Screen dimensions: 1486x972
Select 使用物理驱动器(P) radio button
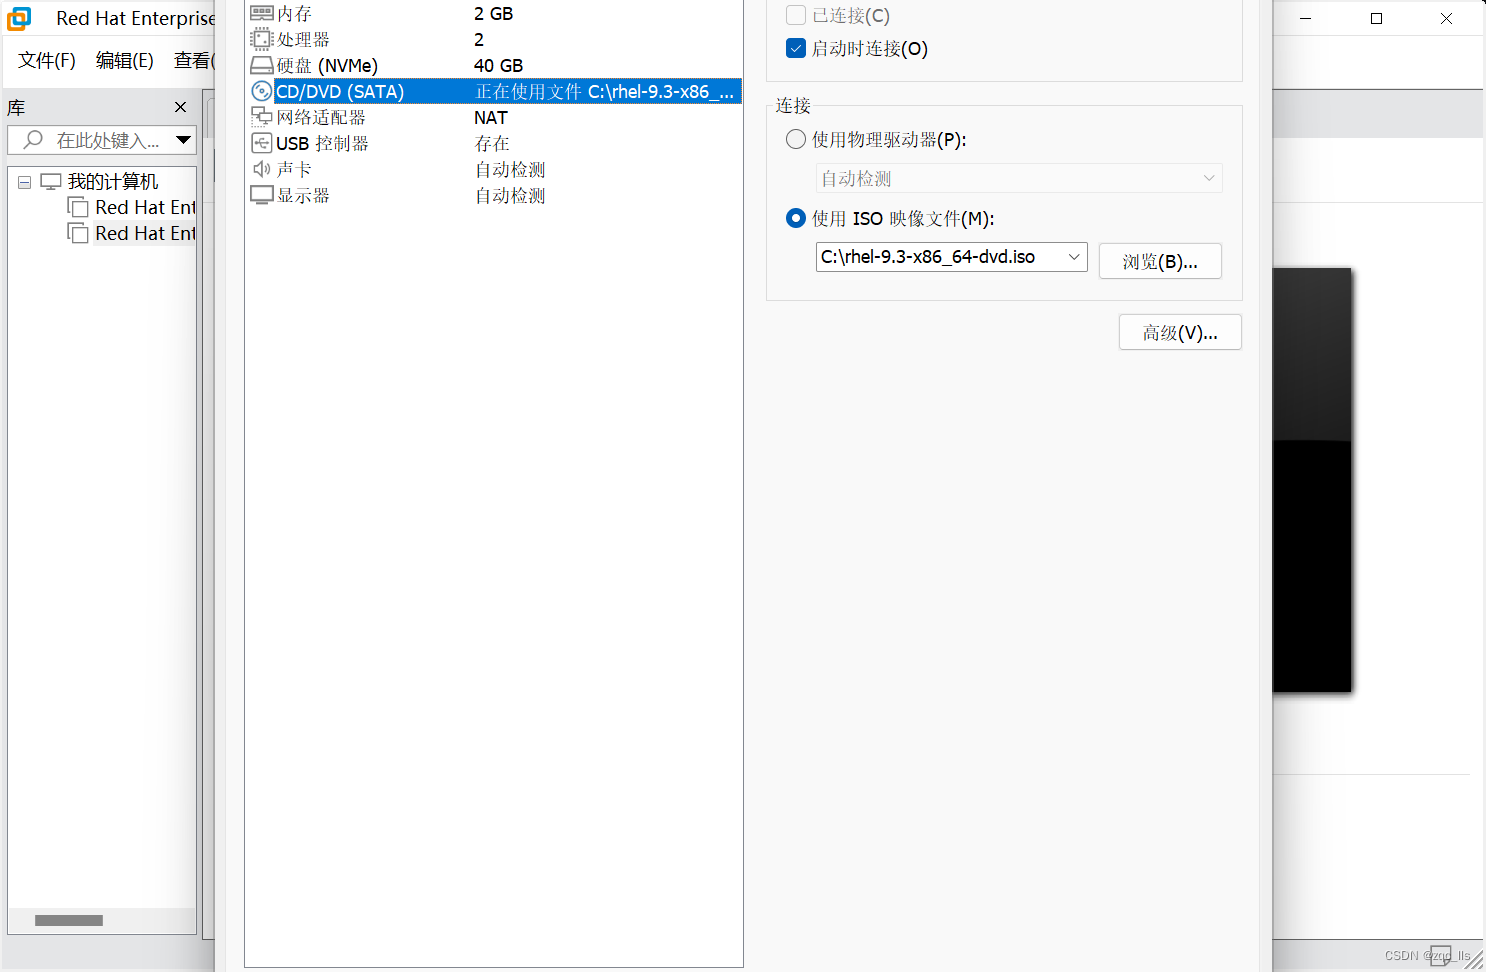(x=796, y=139)
